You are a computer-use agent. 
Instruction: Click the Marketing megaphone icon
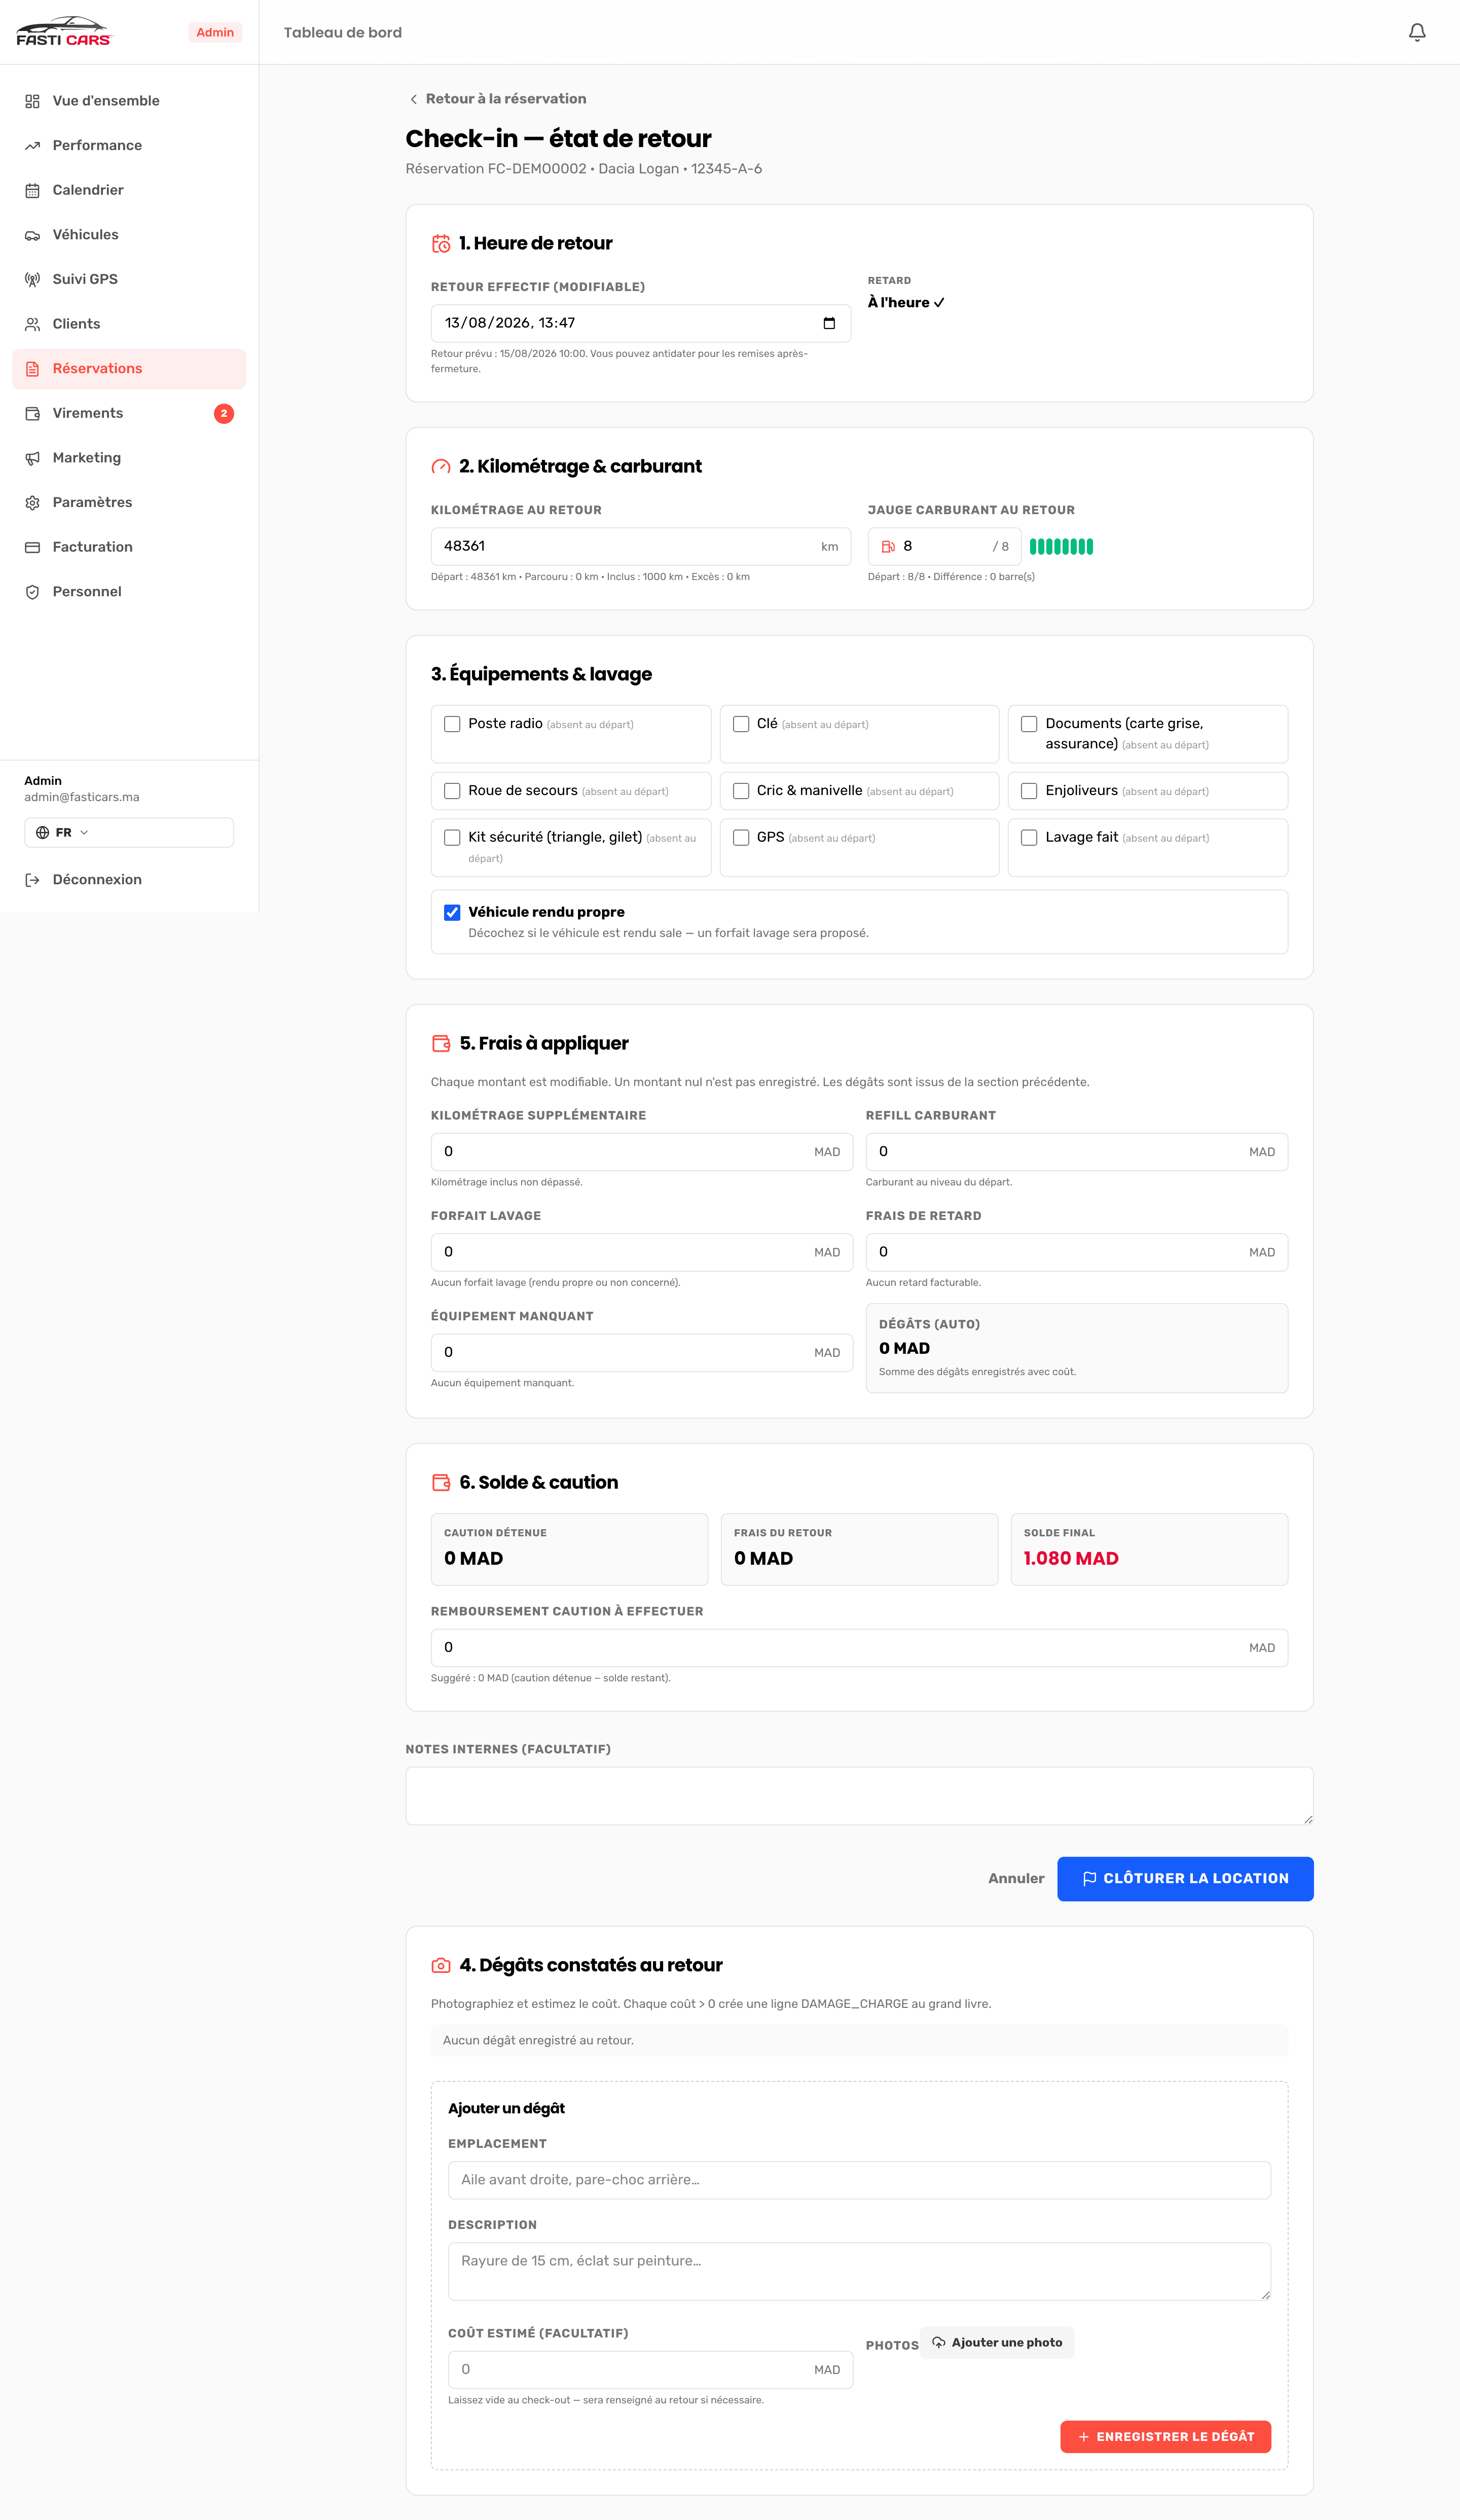coord(32,458)
